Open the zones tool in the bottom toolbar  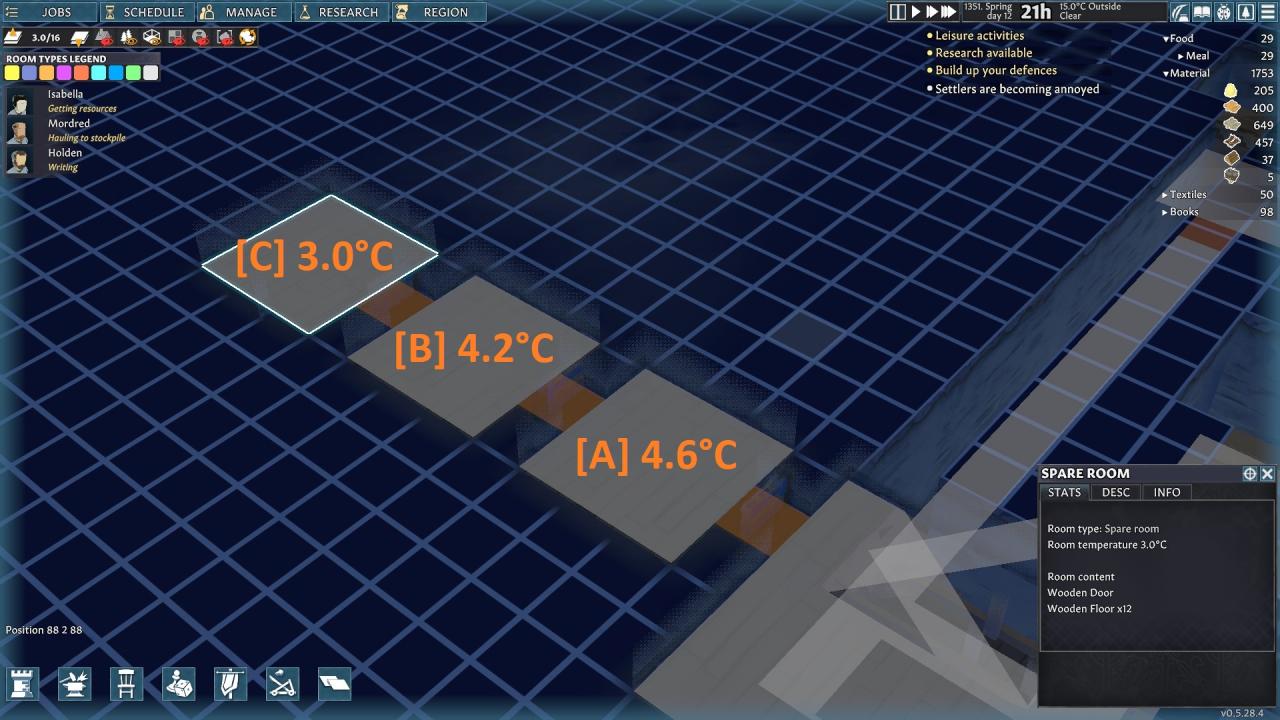point(335,684)
